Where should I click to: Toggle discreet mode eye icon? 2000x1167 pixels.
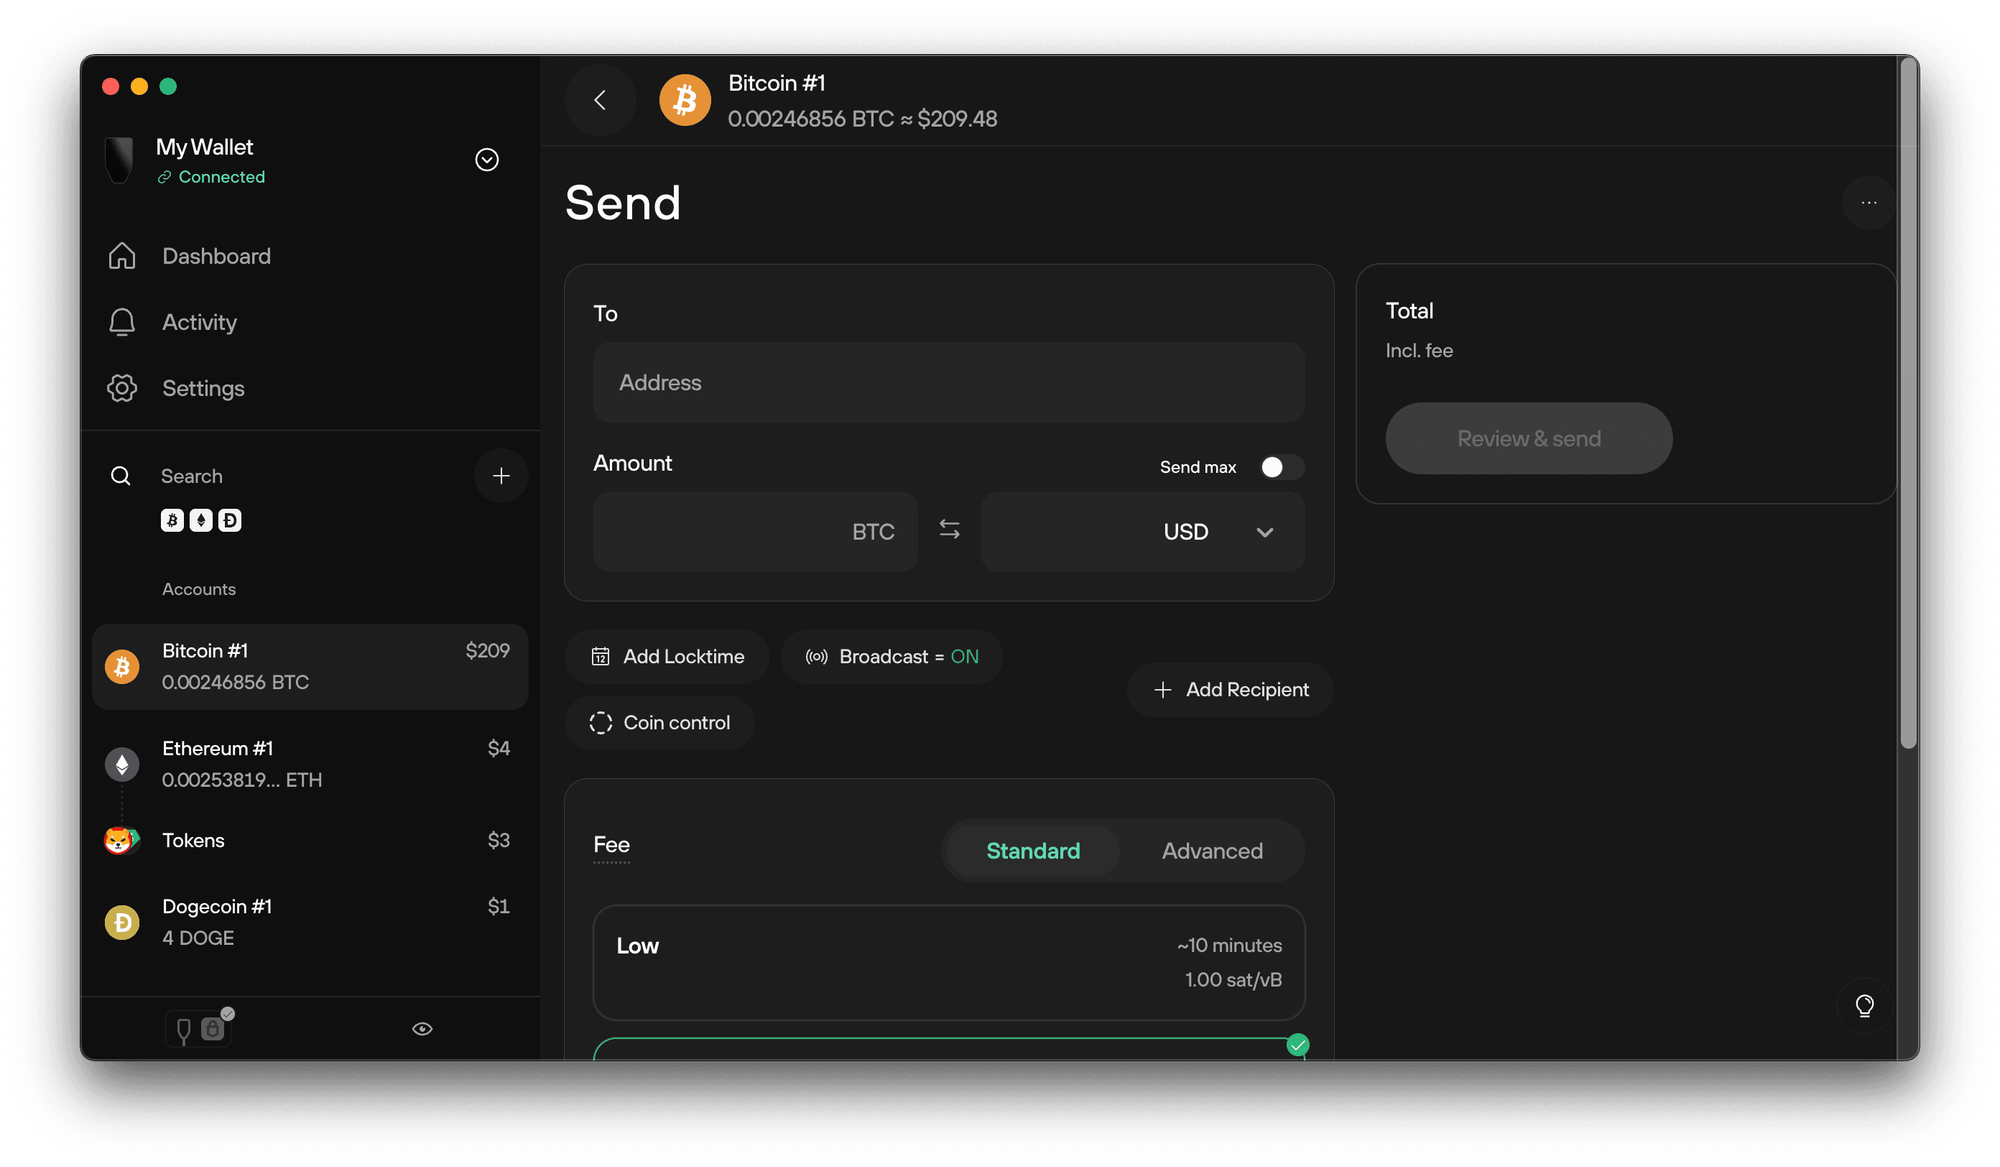(x=422, y=1029)
